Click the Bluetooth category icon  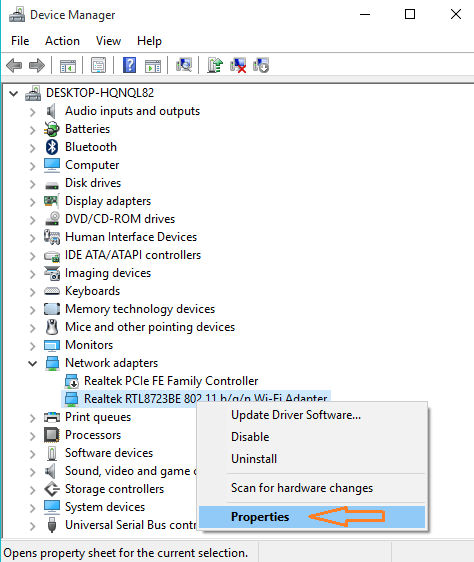[52, 147]
